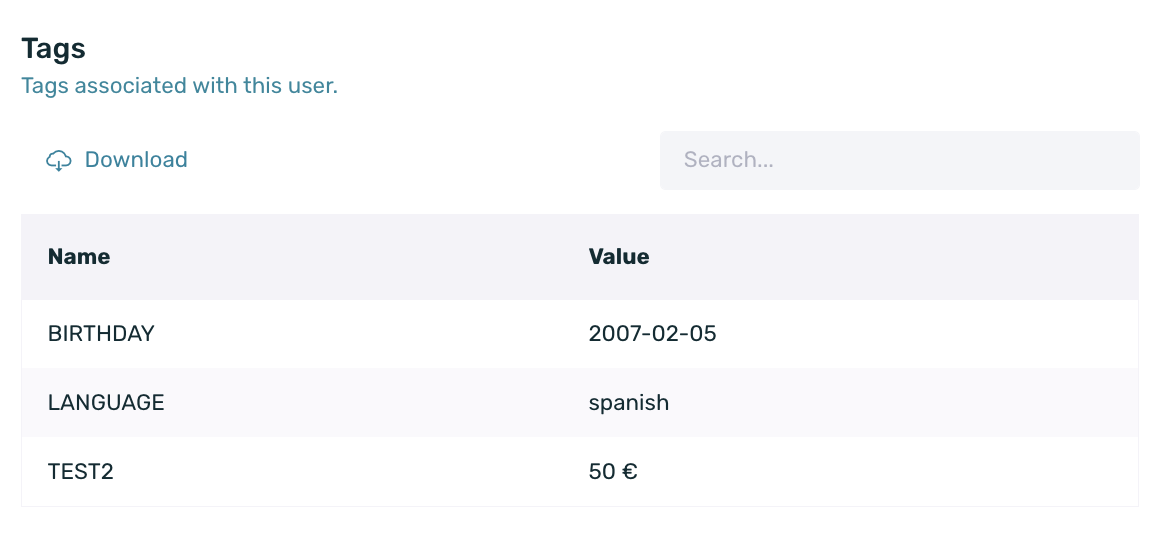Screen dimensions: 1162x536
Task: Click blank area right of spanish value
Action: coord(904,403)
